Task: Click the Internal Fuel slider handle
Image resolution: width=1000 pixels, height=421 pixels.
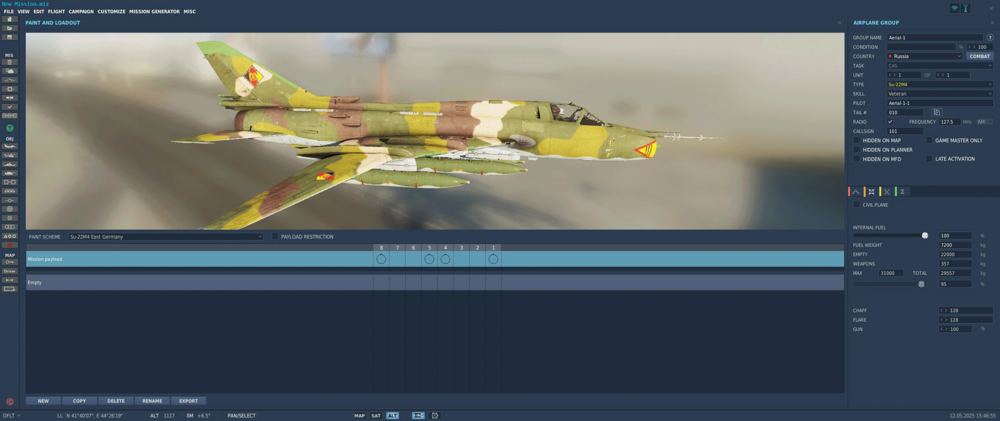Action: click(x=925, y=235)
